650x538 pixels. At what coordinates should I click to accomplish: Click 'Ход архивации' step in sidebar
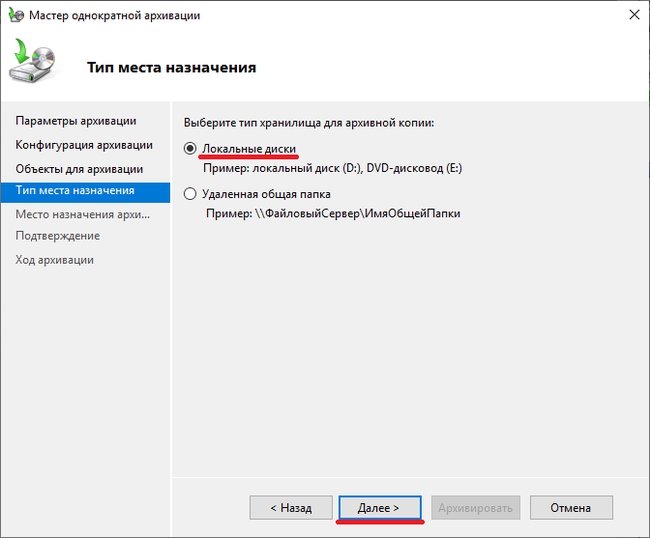pos(55,260)
